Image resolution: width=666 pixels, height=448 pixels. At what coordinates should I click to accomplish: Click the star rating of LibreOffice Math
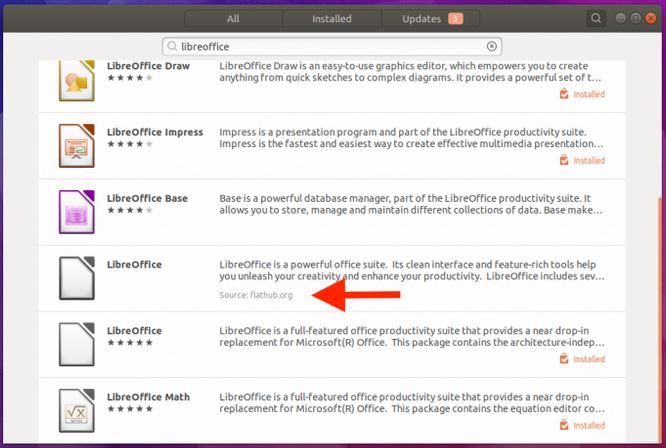point(130,409)
